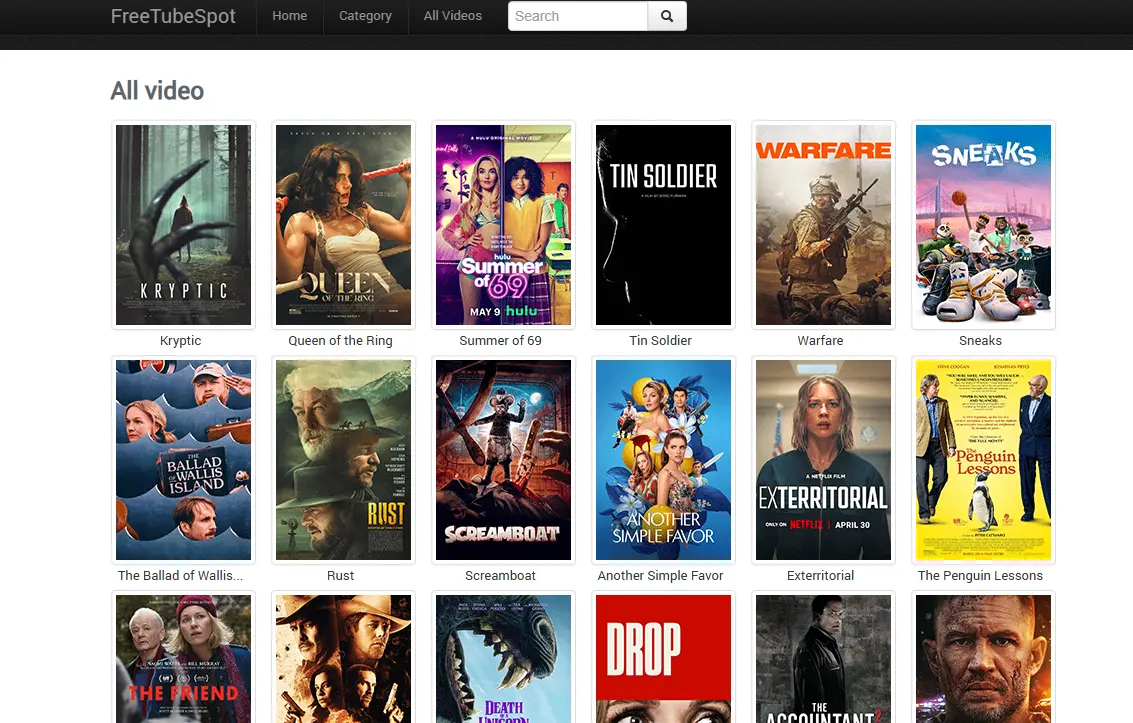Screen dimensions: 1133x723
Task: Open the Category menu item
Action: click(x=366, y=16)
